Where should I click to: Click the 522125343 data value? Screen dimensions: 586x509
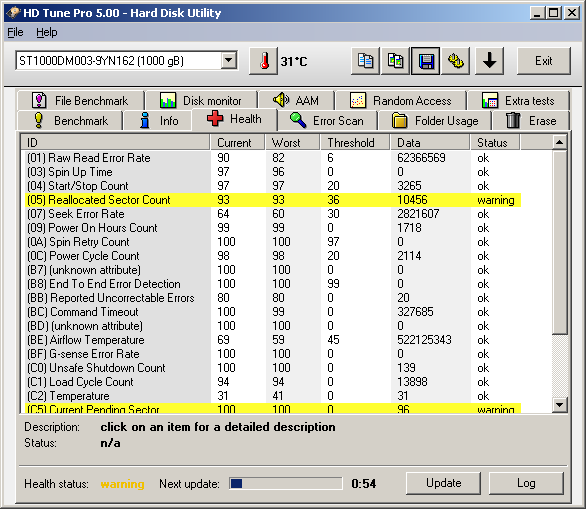tap(424, 340)
